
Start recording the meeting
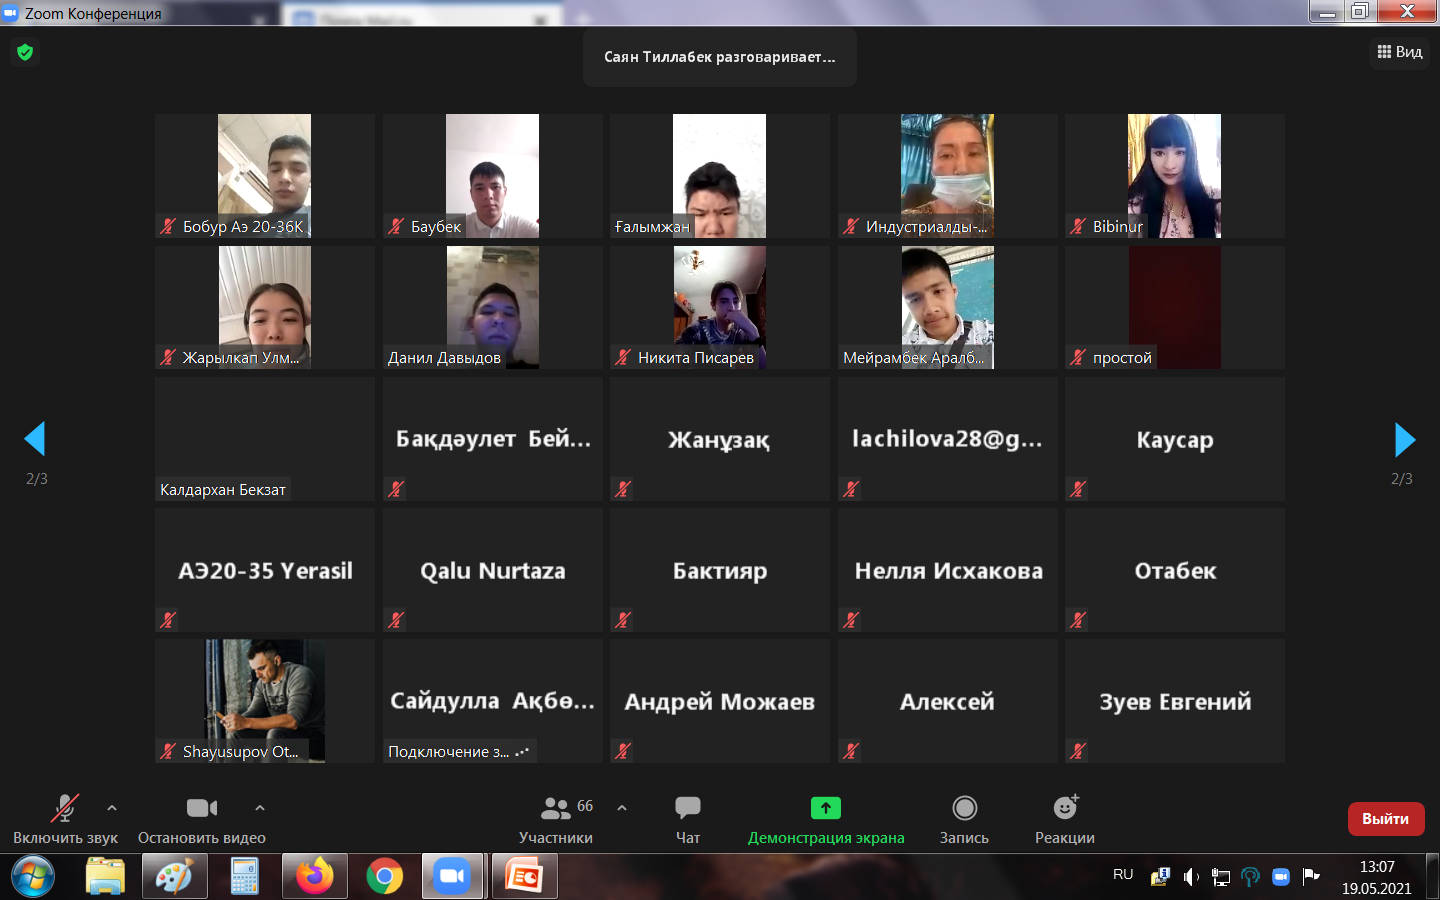point(964,817)
